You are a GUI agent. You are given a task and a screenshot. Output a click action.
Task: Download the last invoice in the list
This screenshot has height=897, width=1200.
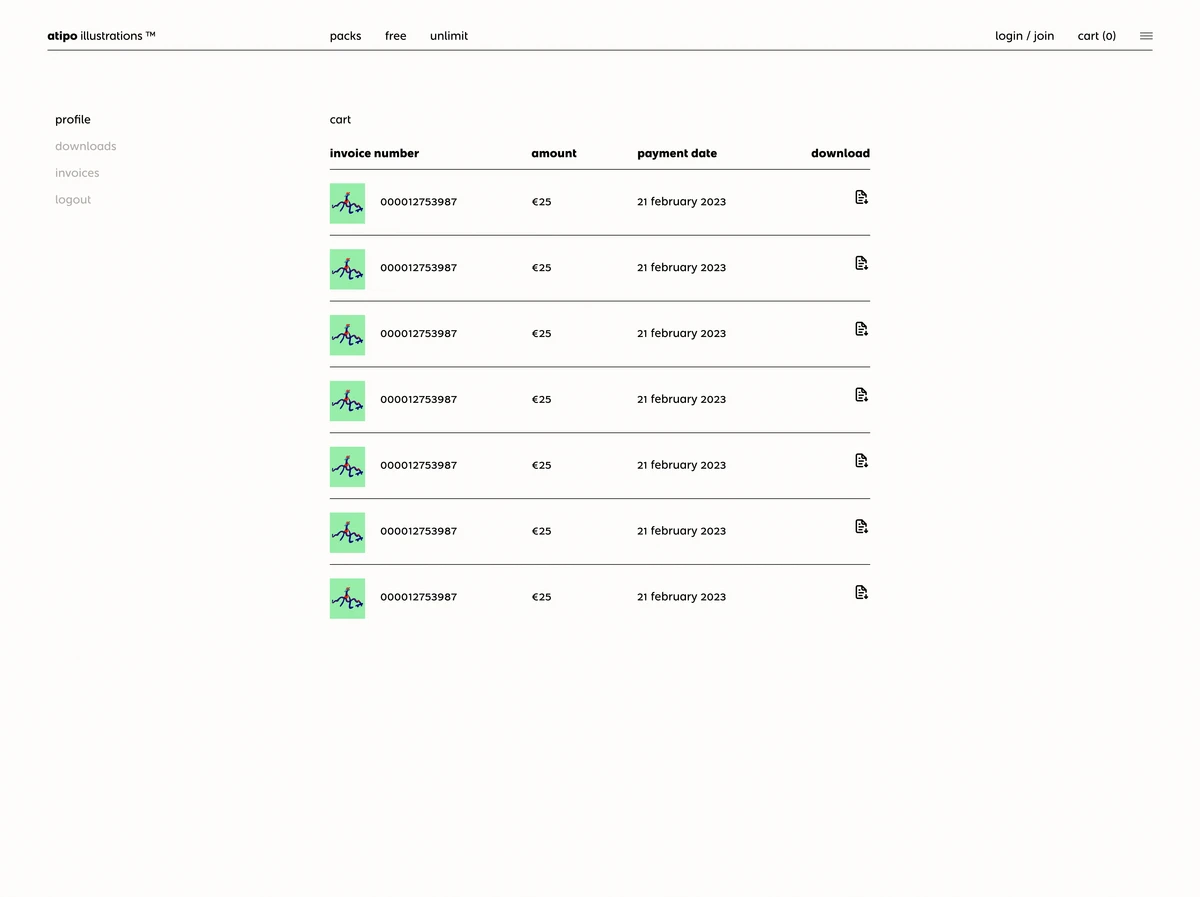[861, 592]
